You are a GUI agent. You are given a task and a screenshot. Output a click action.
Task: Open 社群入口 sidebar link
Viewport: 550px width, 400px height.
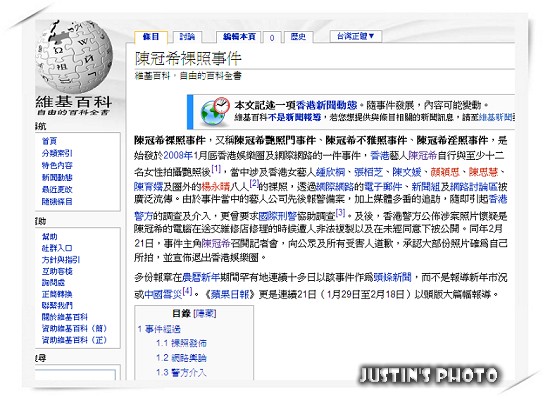(57, 248)
